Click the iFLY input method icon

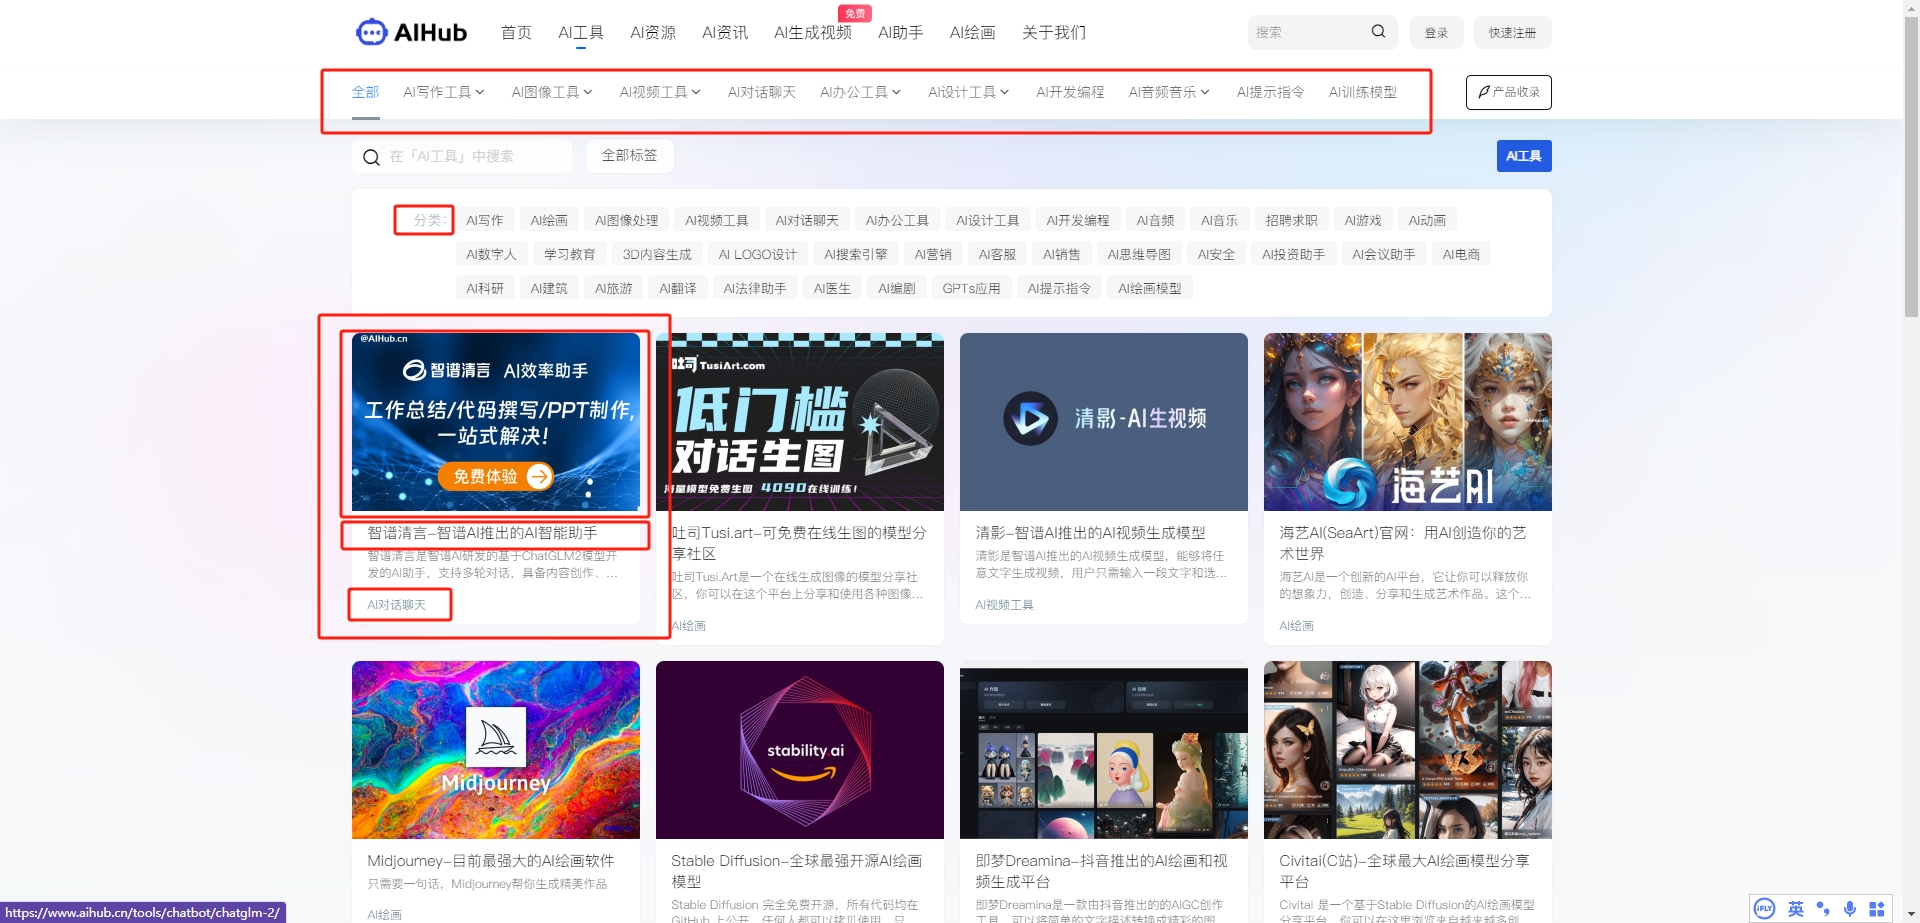click(x=1765, y=909)
